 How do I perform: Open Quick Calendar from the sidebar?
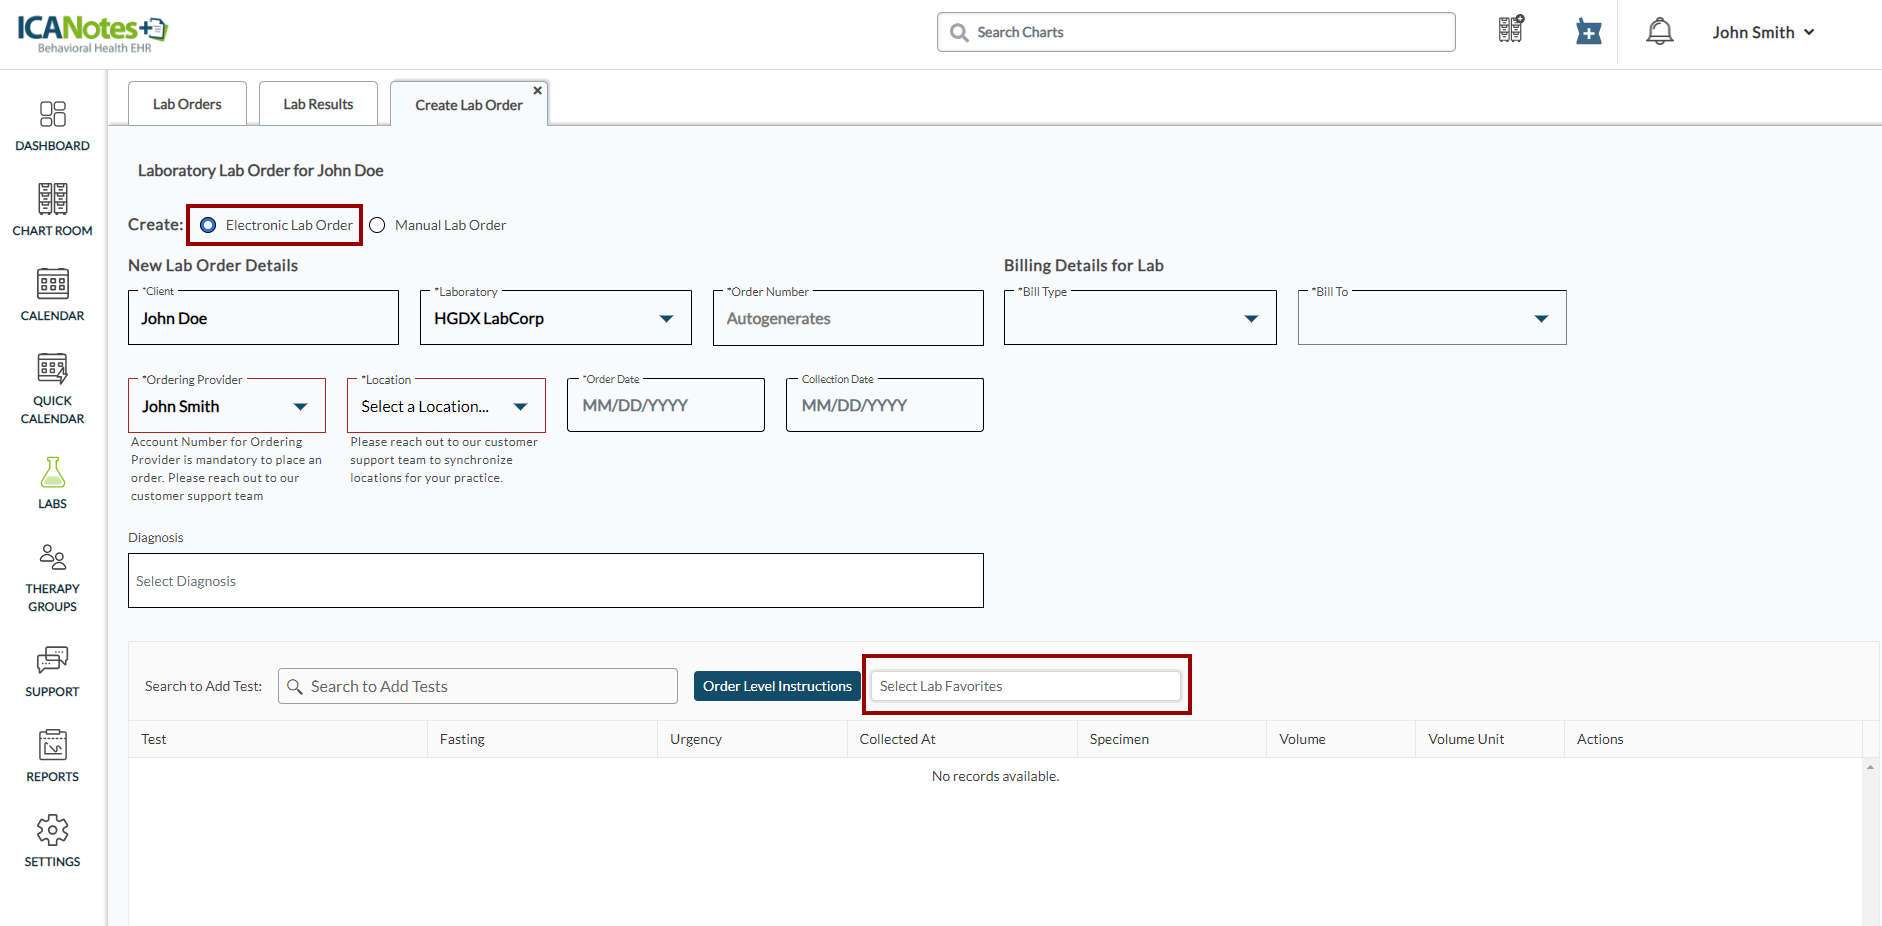tap(52, 388)
